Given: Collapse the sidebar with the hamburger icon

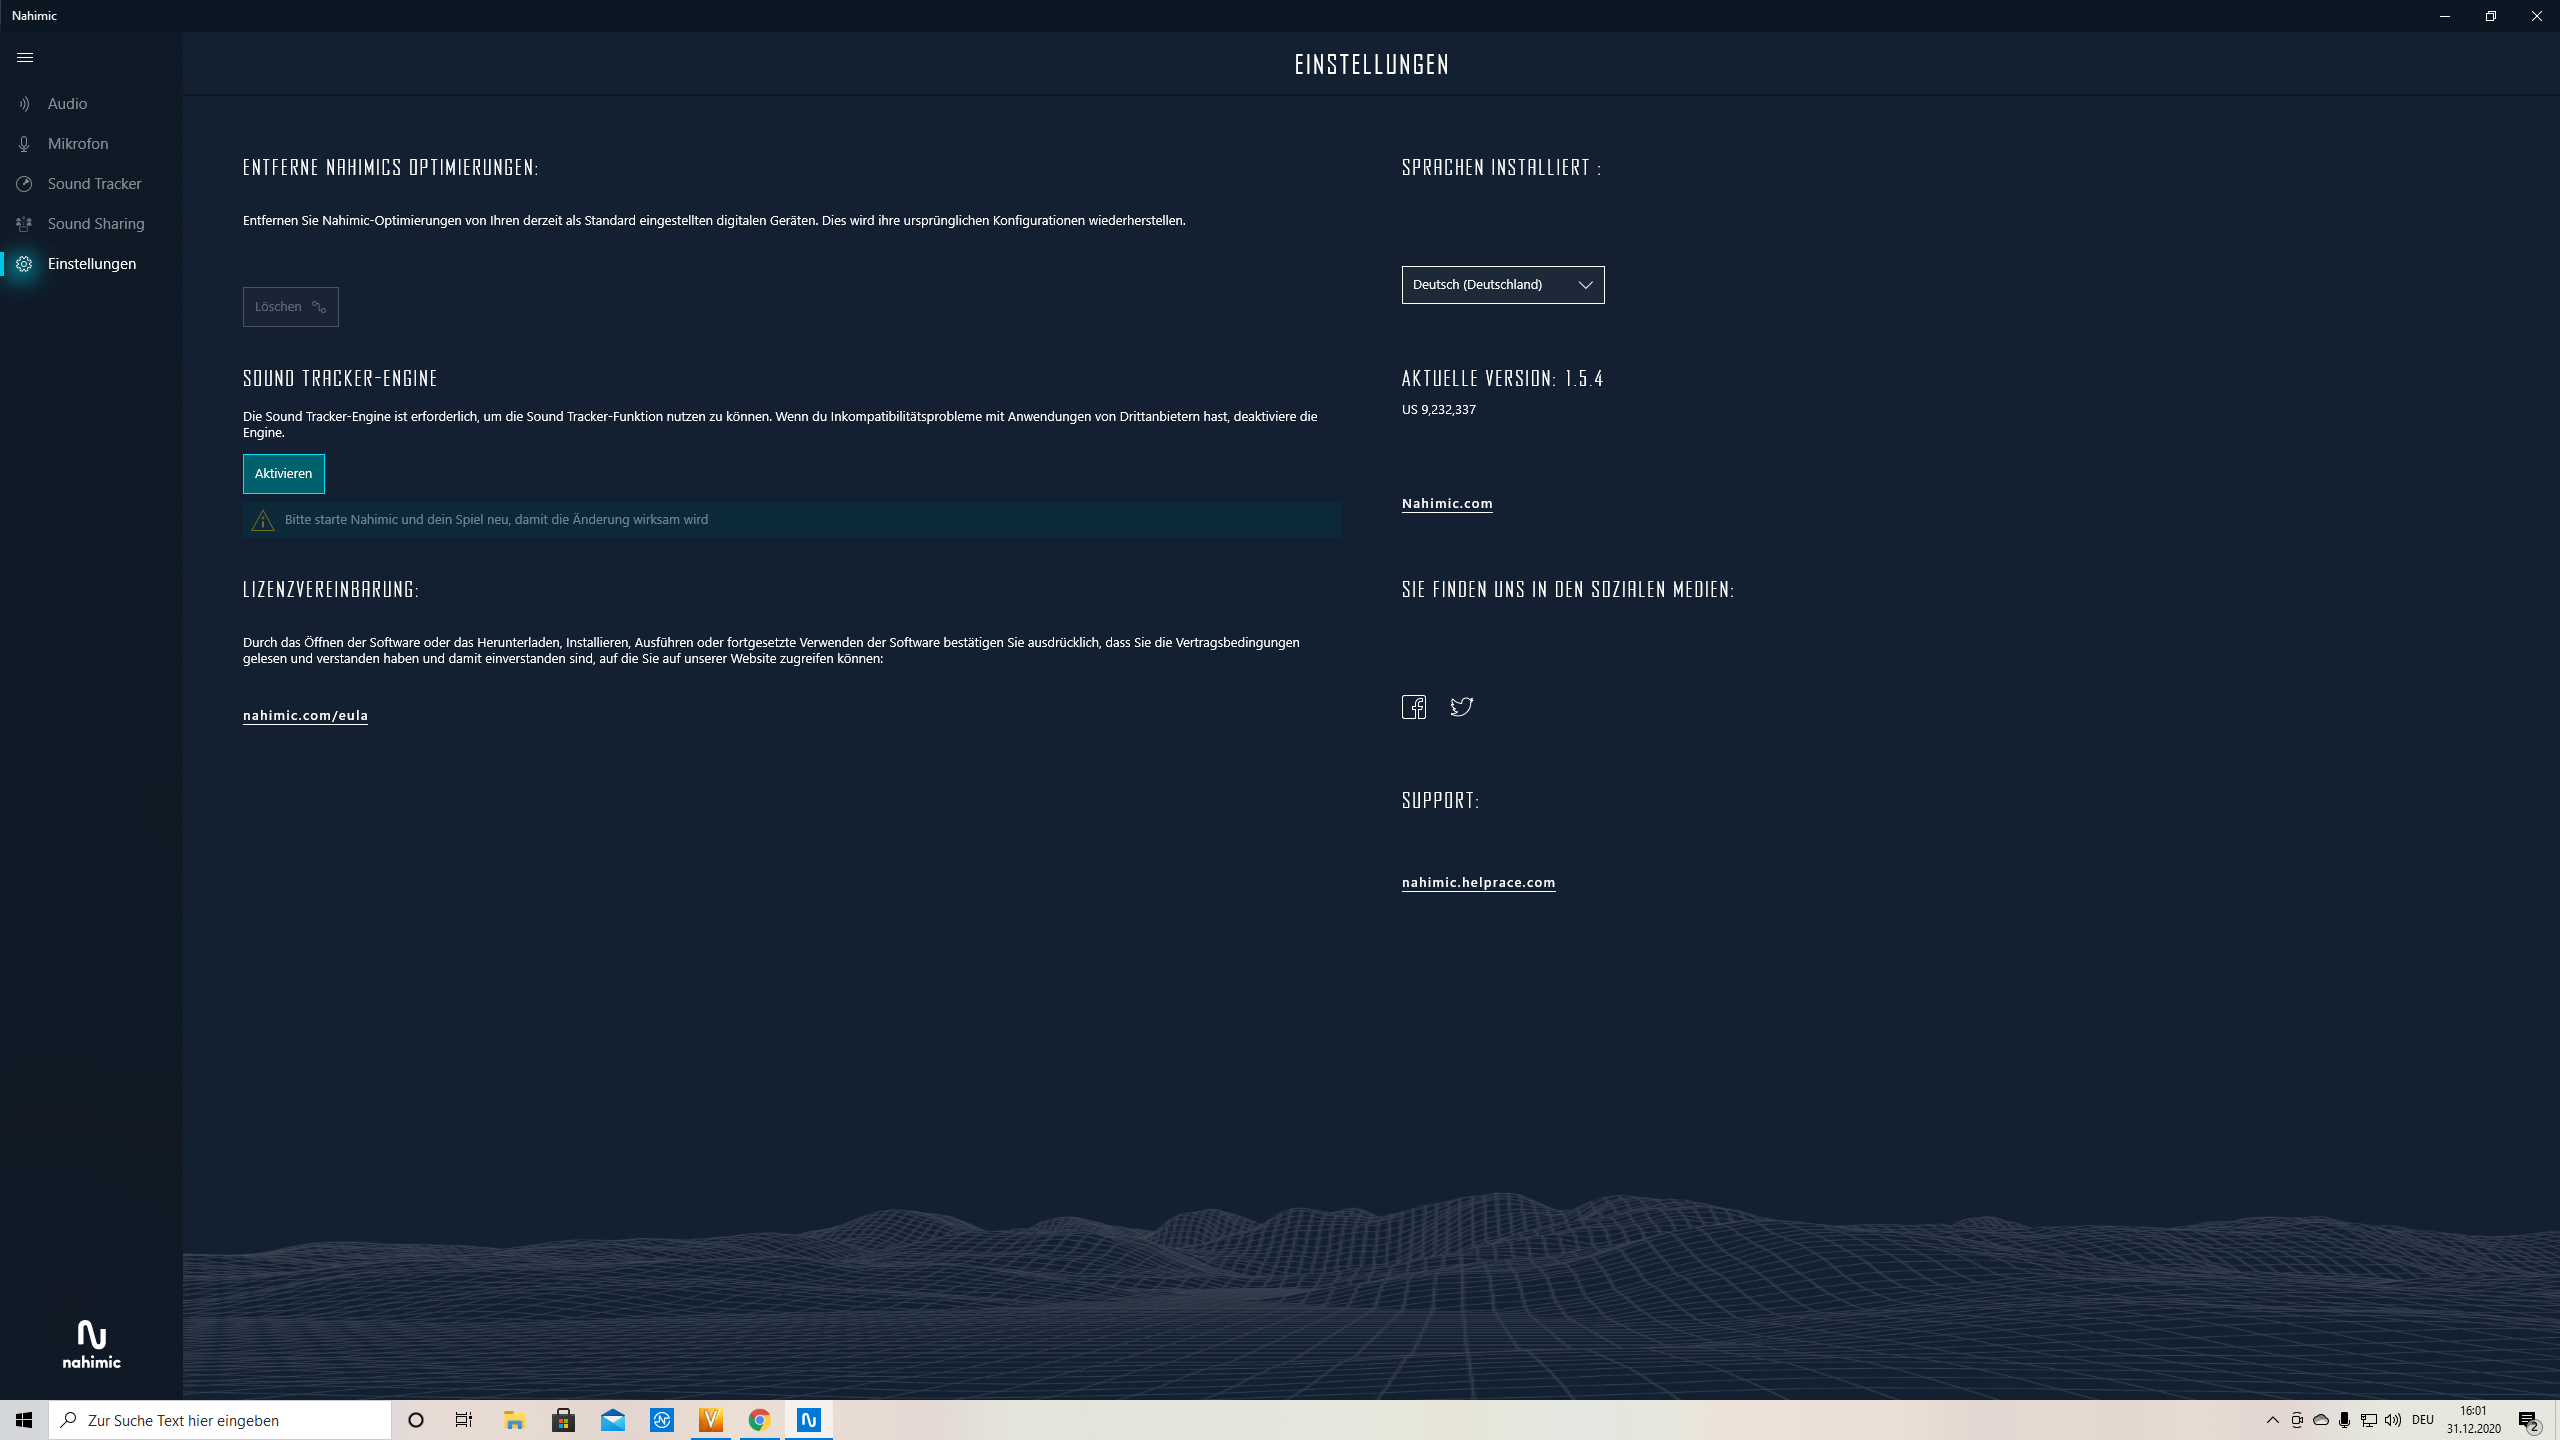Looking at the screenshot, I should [25, 58].
